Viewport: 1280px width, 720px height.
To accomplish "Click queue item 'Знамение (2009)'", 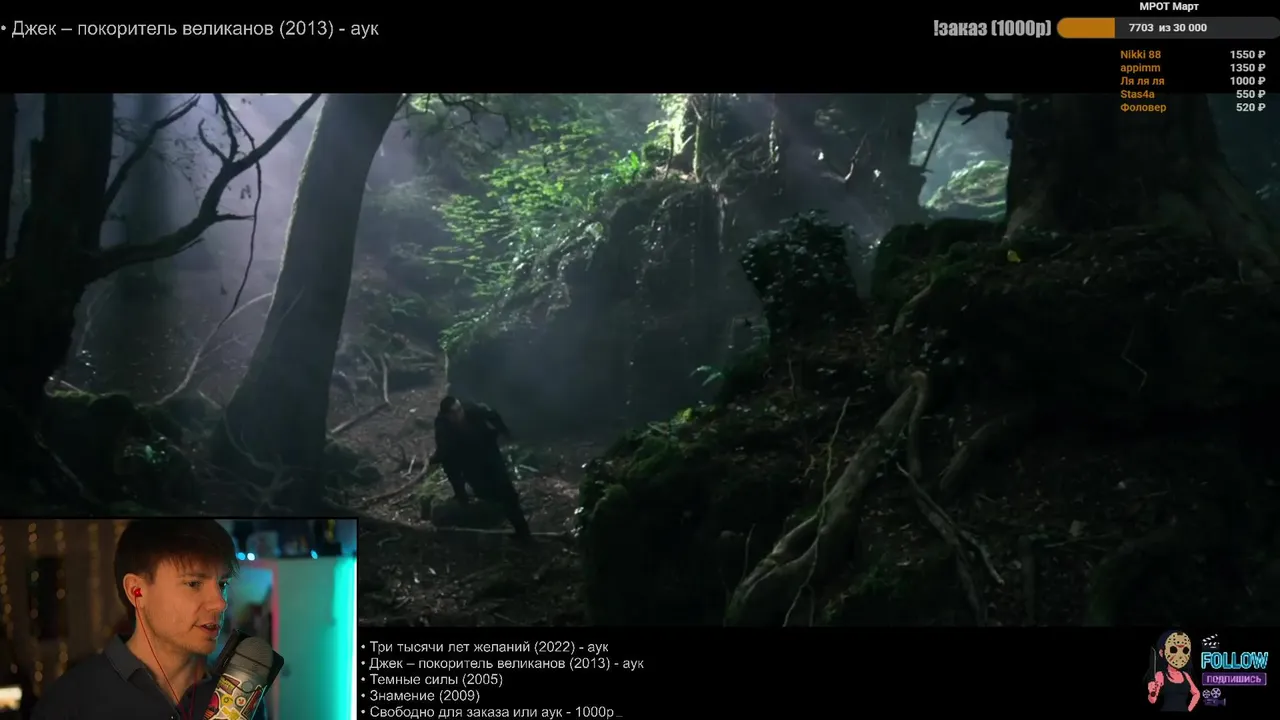I will pos(424,695).
